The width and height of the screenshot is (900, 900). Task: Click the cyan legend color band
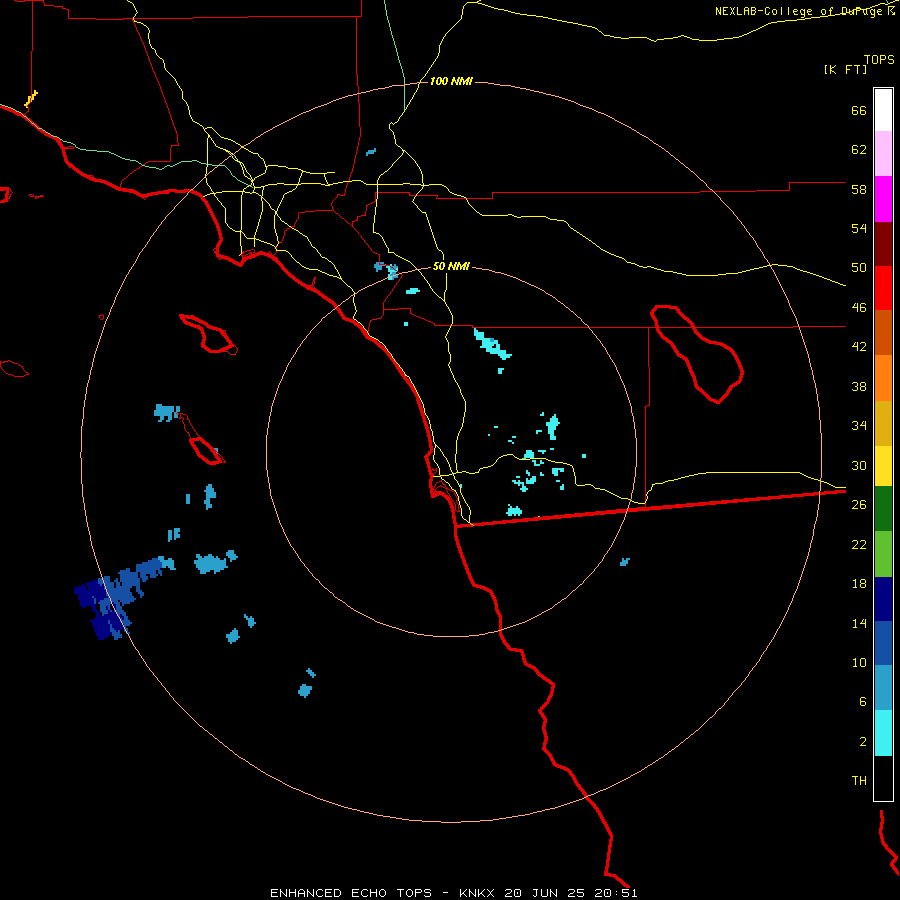tap(883, 733)
